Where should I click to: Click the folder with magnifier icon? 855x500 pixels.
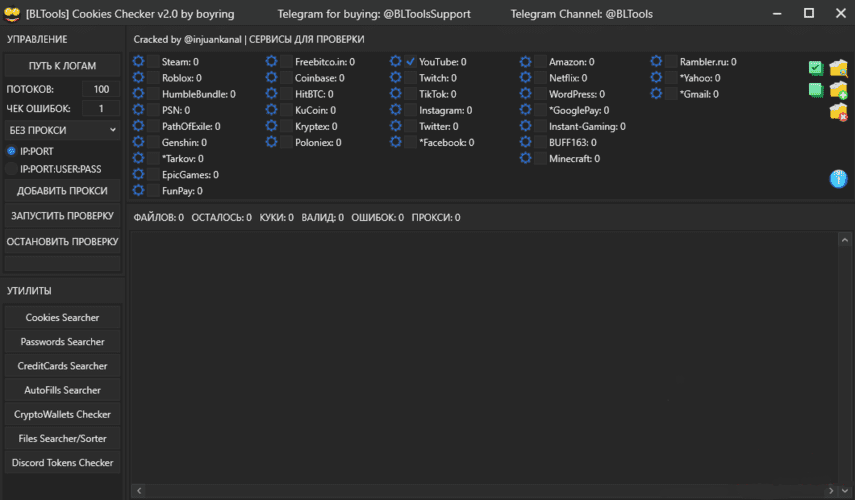point(839,68)
